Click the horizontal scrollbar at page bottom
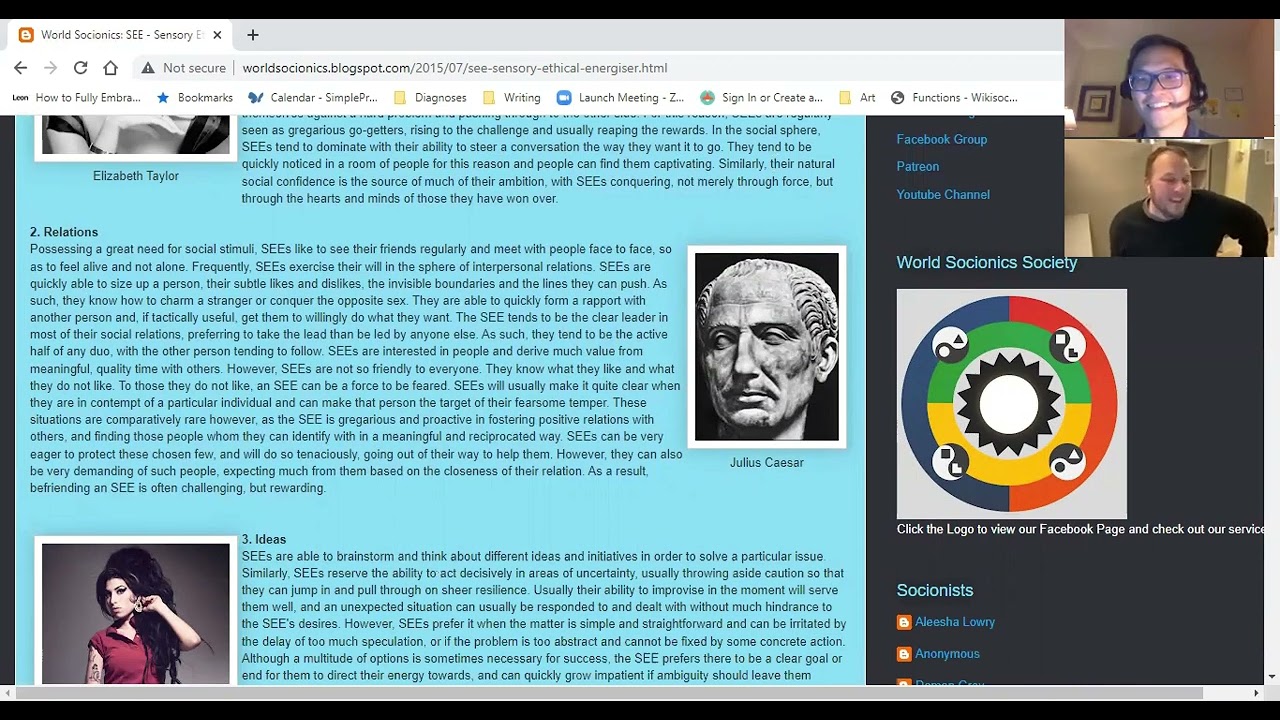The width and height of the screenshot is (1280, 720). tap(608, 693)
